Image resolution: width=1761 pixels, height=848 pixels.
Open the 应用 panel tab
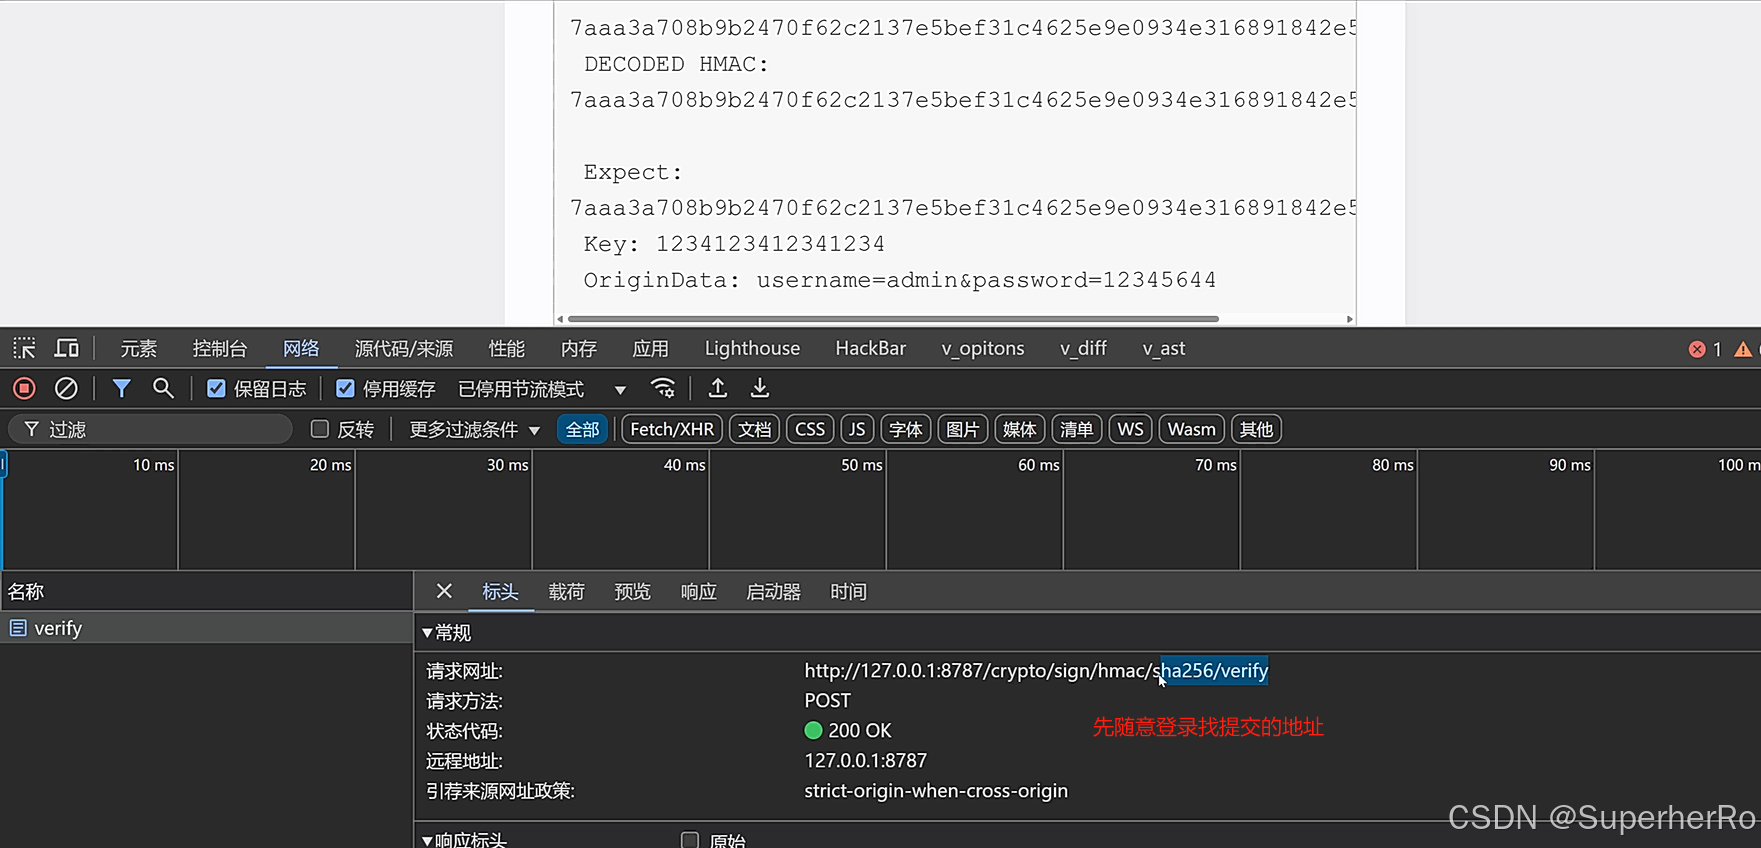(651, 348)
